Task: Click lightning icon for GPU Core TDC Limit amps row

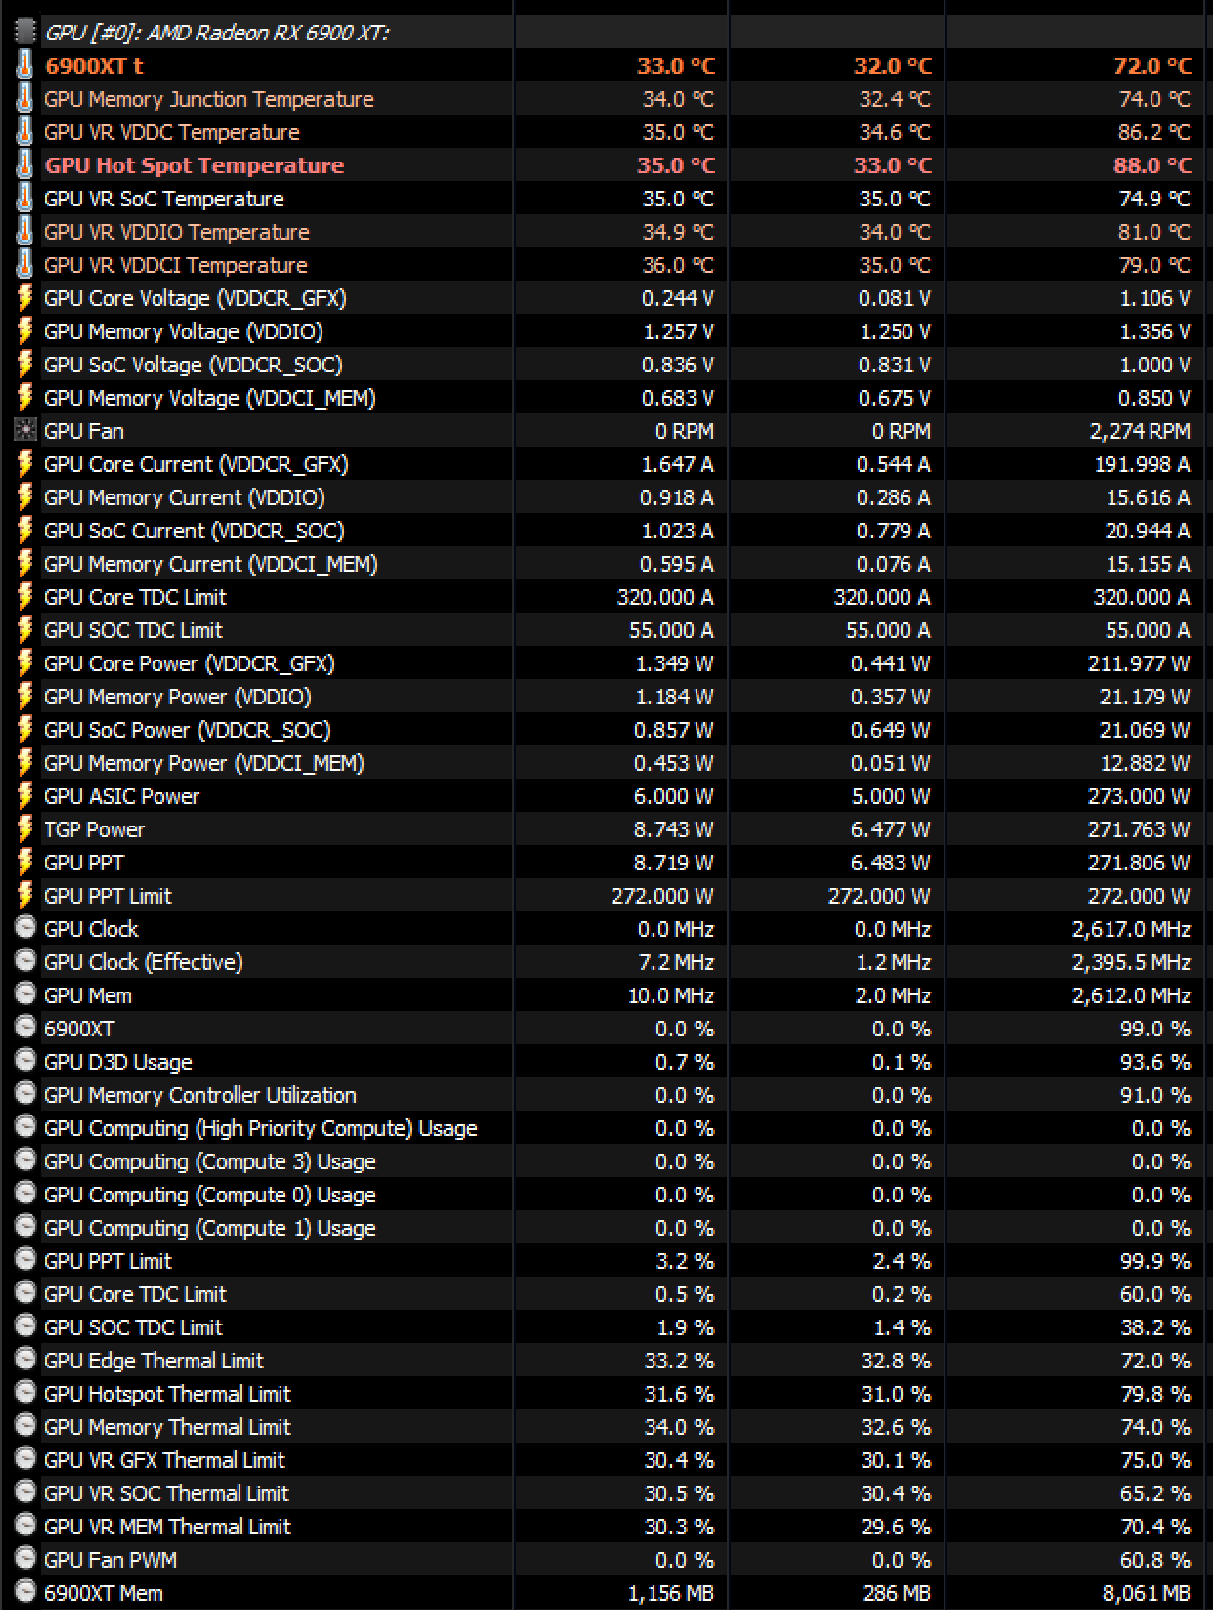Action: click(x=25, y=596)
